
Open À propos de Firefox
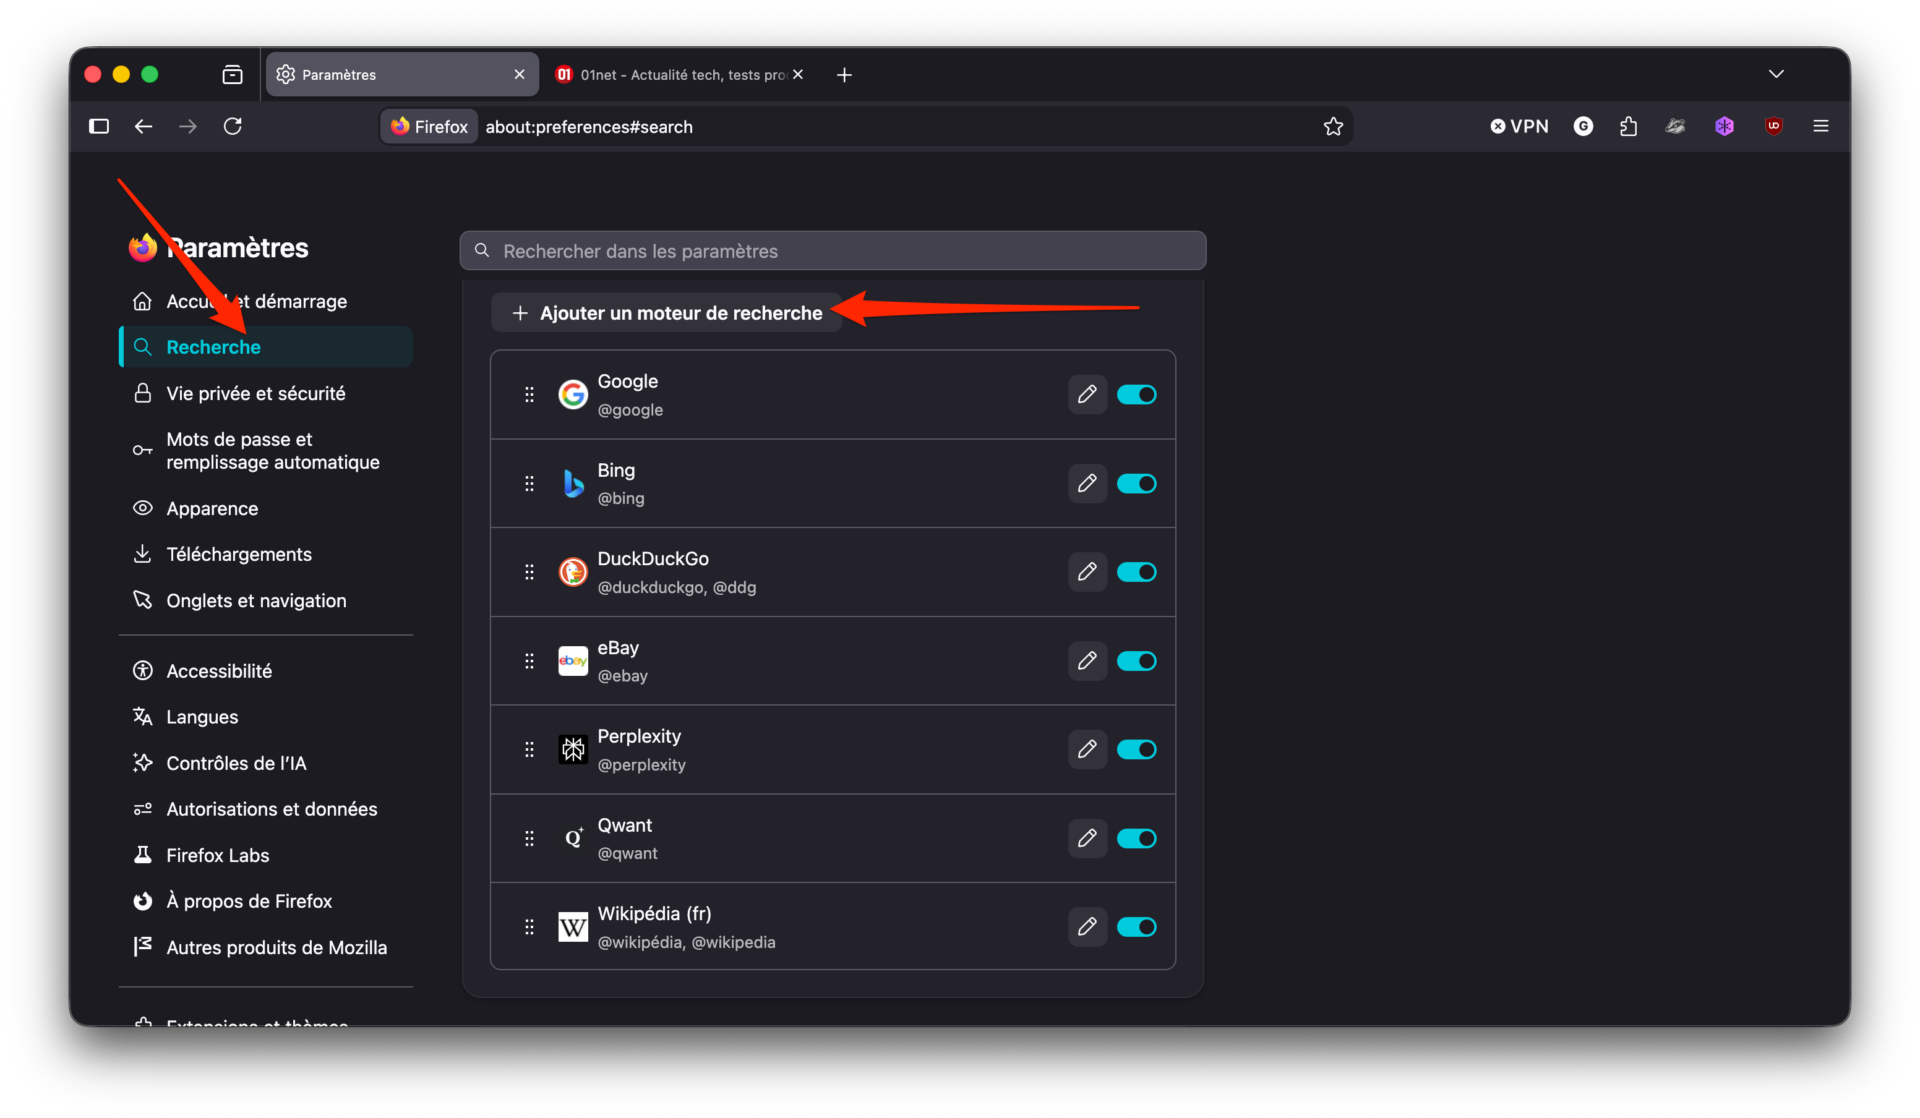click(x=266, y=901)
